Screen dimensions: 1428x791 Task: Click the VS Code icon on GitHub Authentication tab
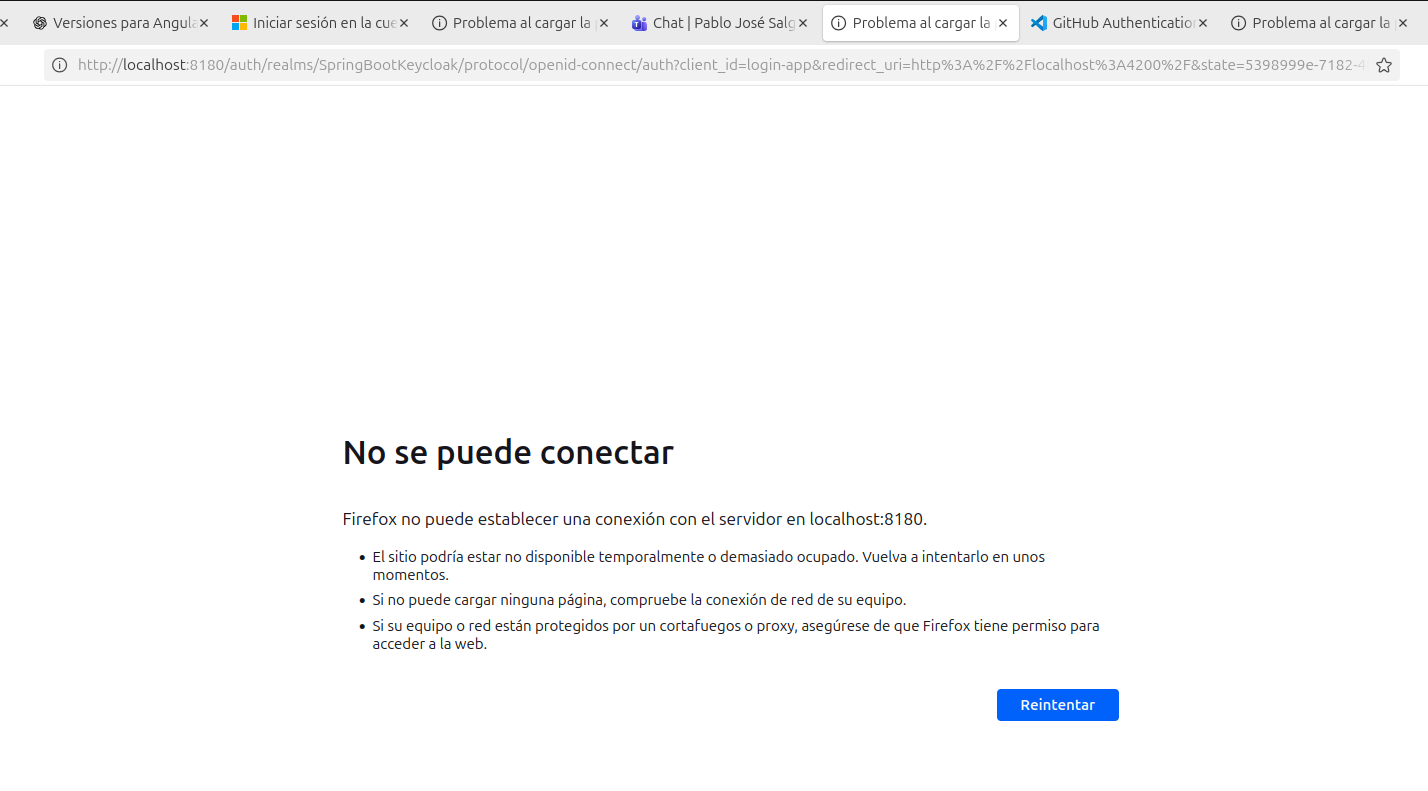click(1039, 23)
